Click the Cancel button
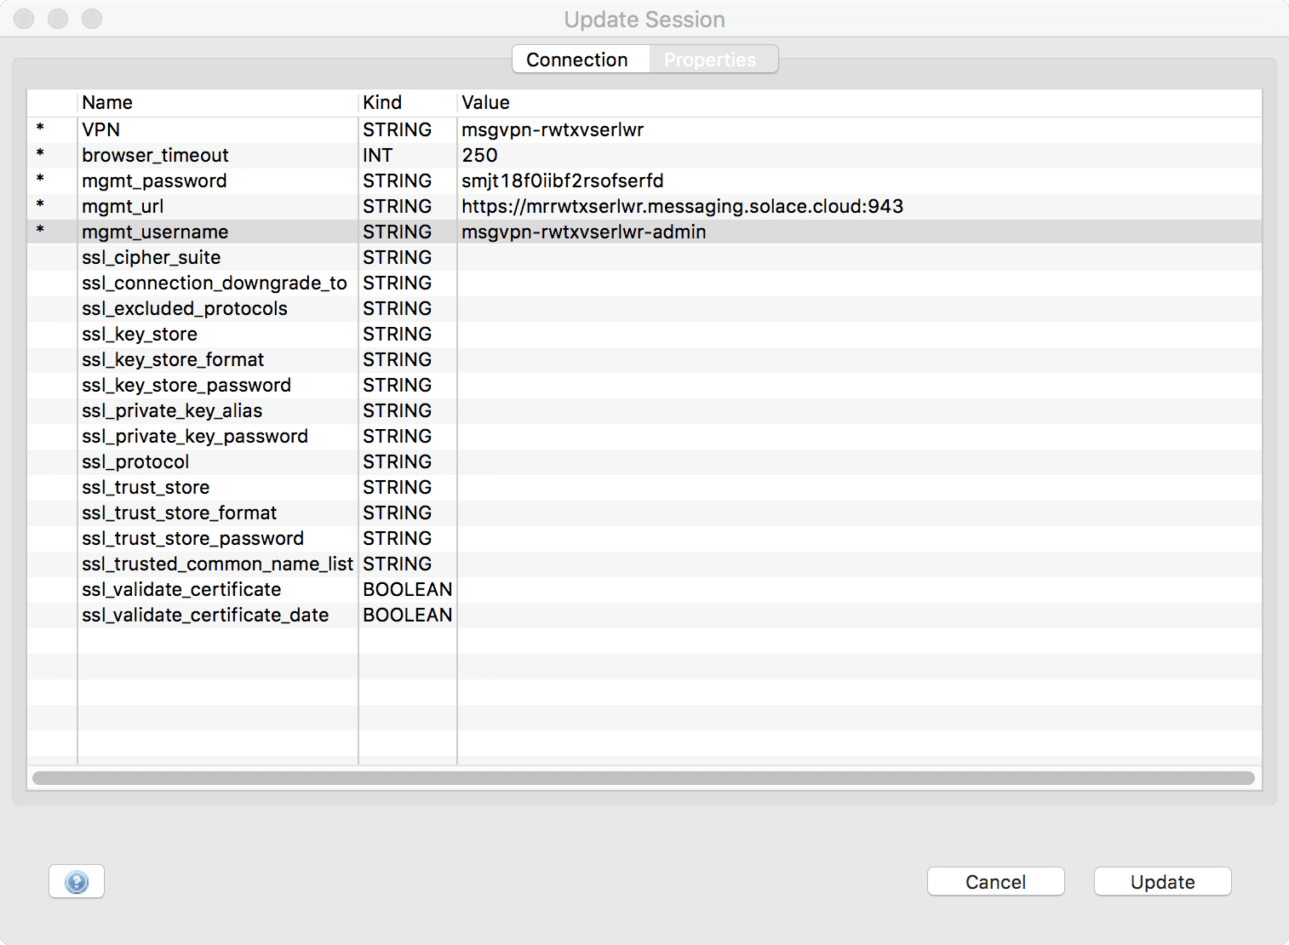The image size is (1289, 945). click(995, 881)
